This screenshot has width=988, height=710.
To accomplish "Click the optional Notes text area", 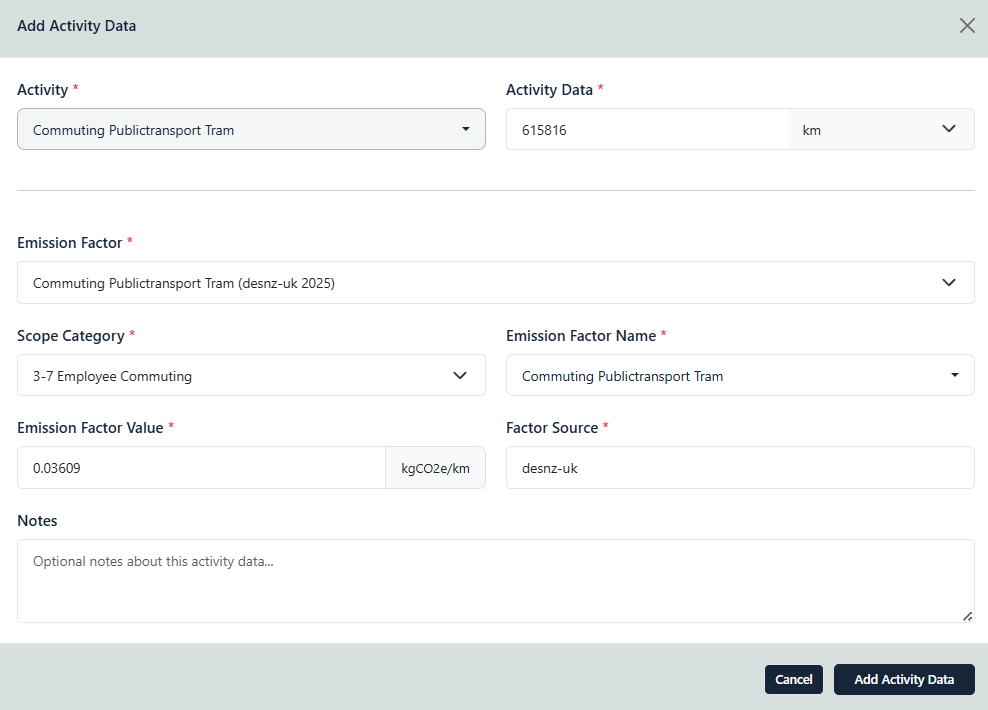I will 496,580.
